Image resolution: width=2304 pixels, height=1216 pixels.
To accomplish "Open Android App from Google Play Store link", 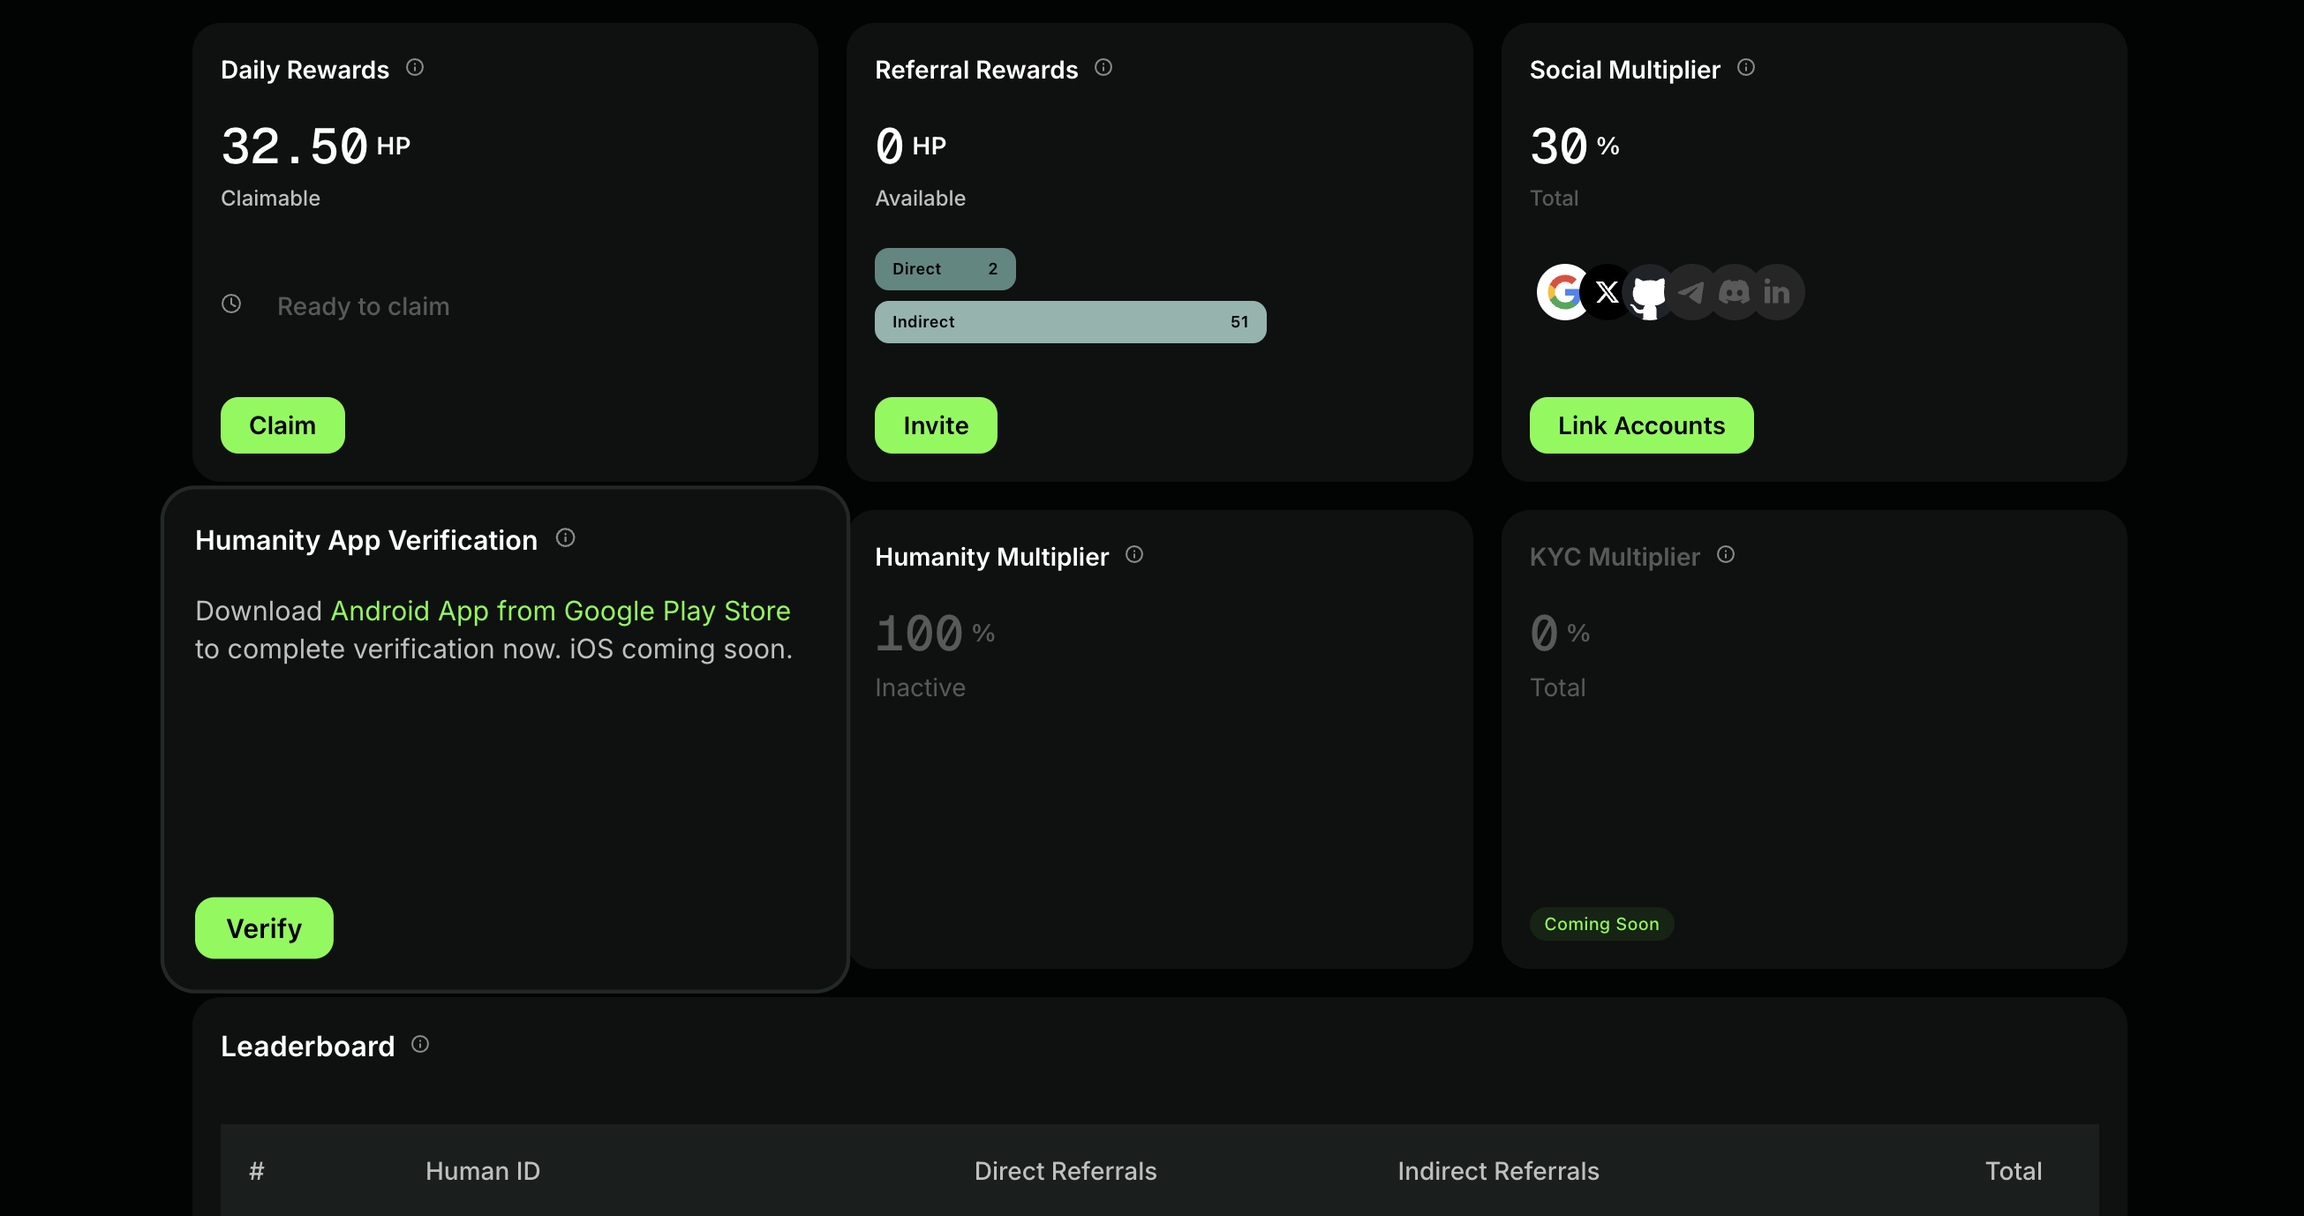I will pos(560,611).
